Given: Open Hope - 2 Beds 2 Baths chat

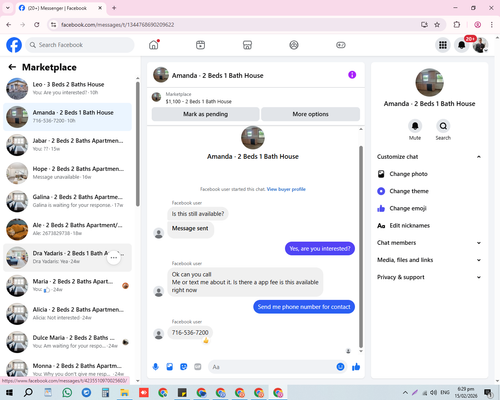Looking at the screenshot, I should click(68, 173).
